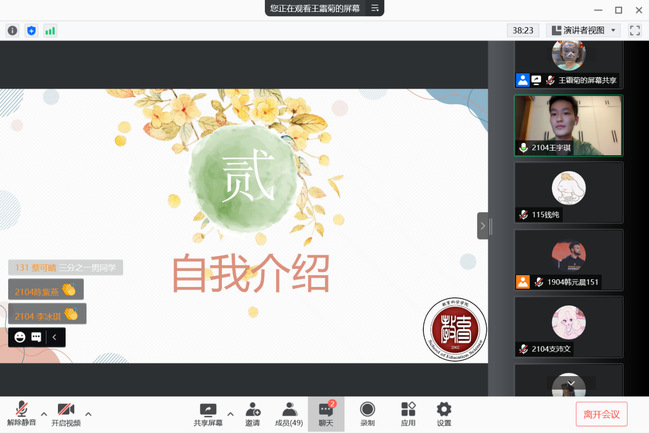Click the 共享屏幕 share screen icon

(208, 410)
